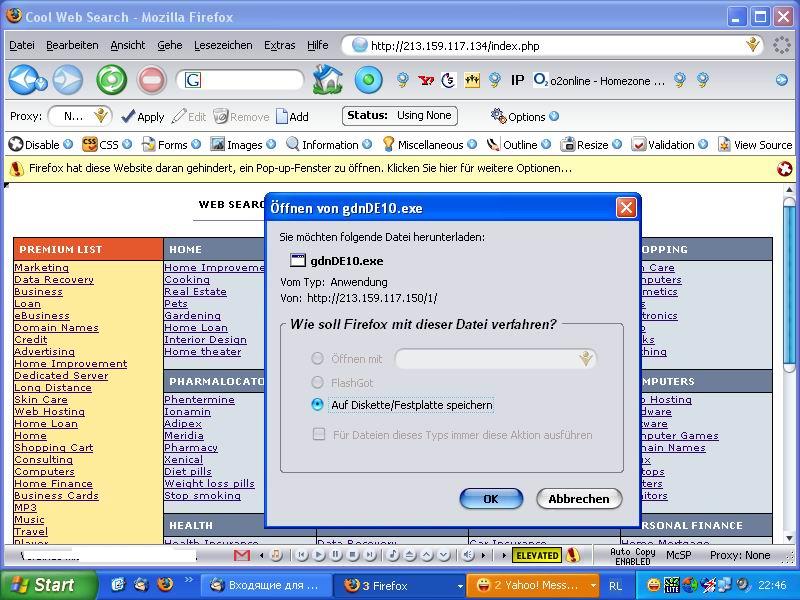Click the address field showing 213.159.117.134/index.php
The height and width of the screenshot is (600, 800).
coord(554,46)
